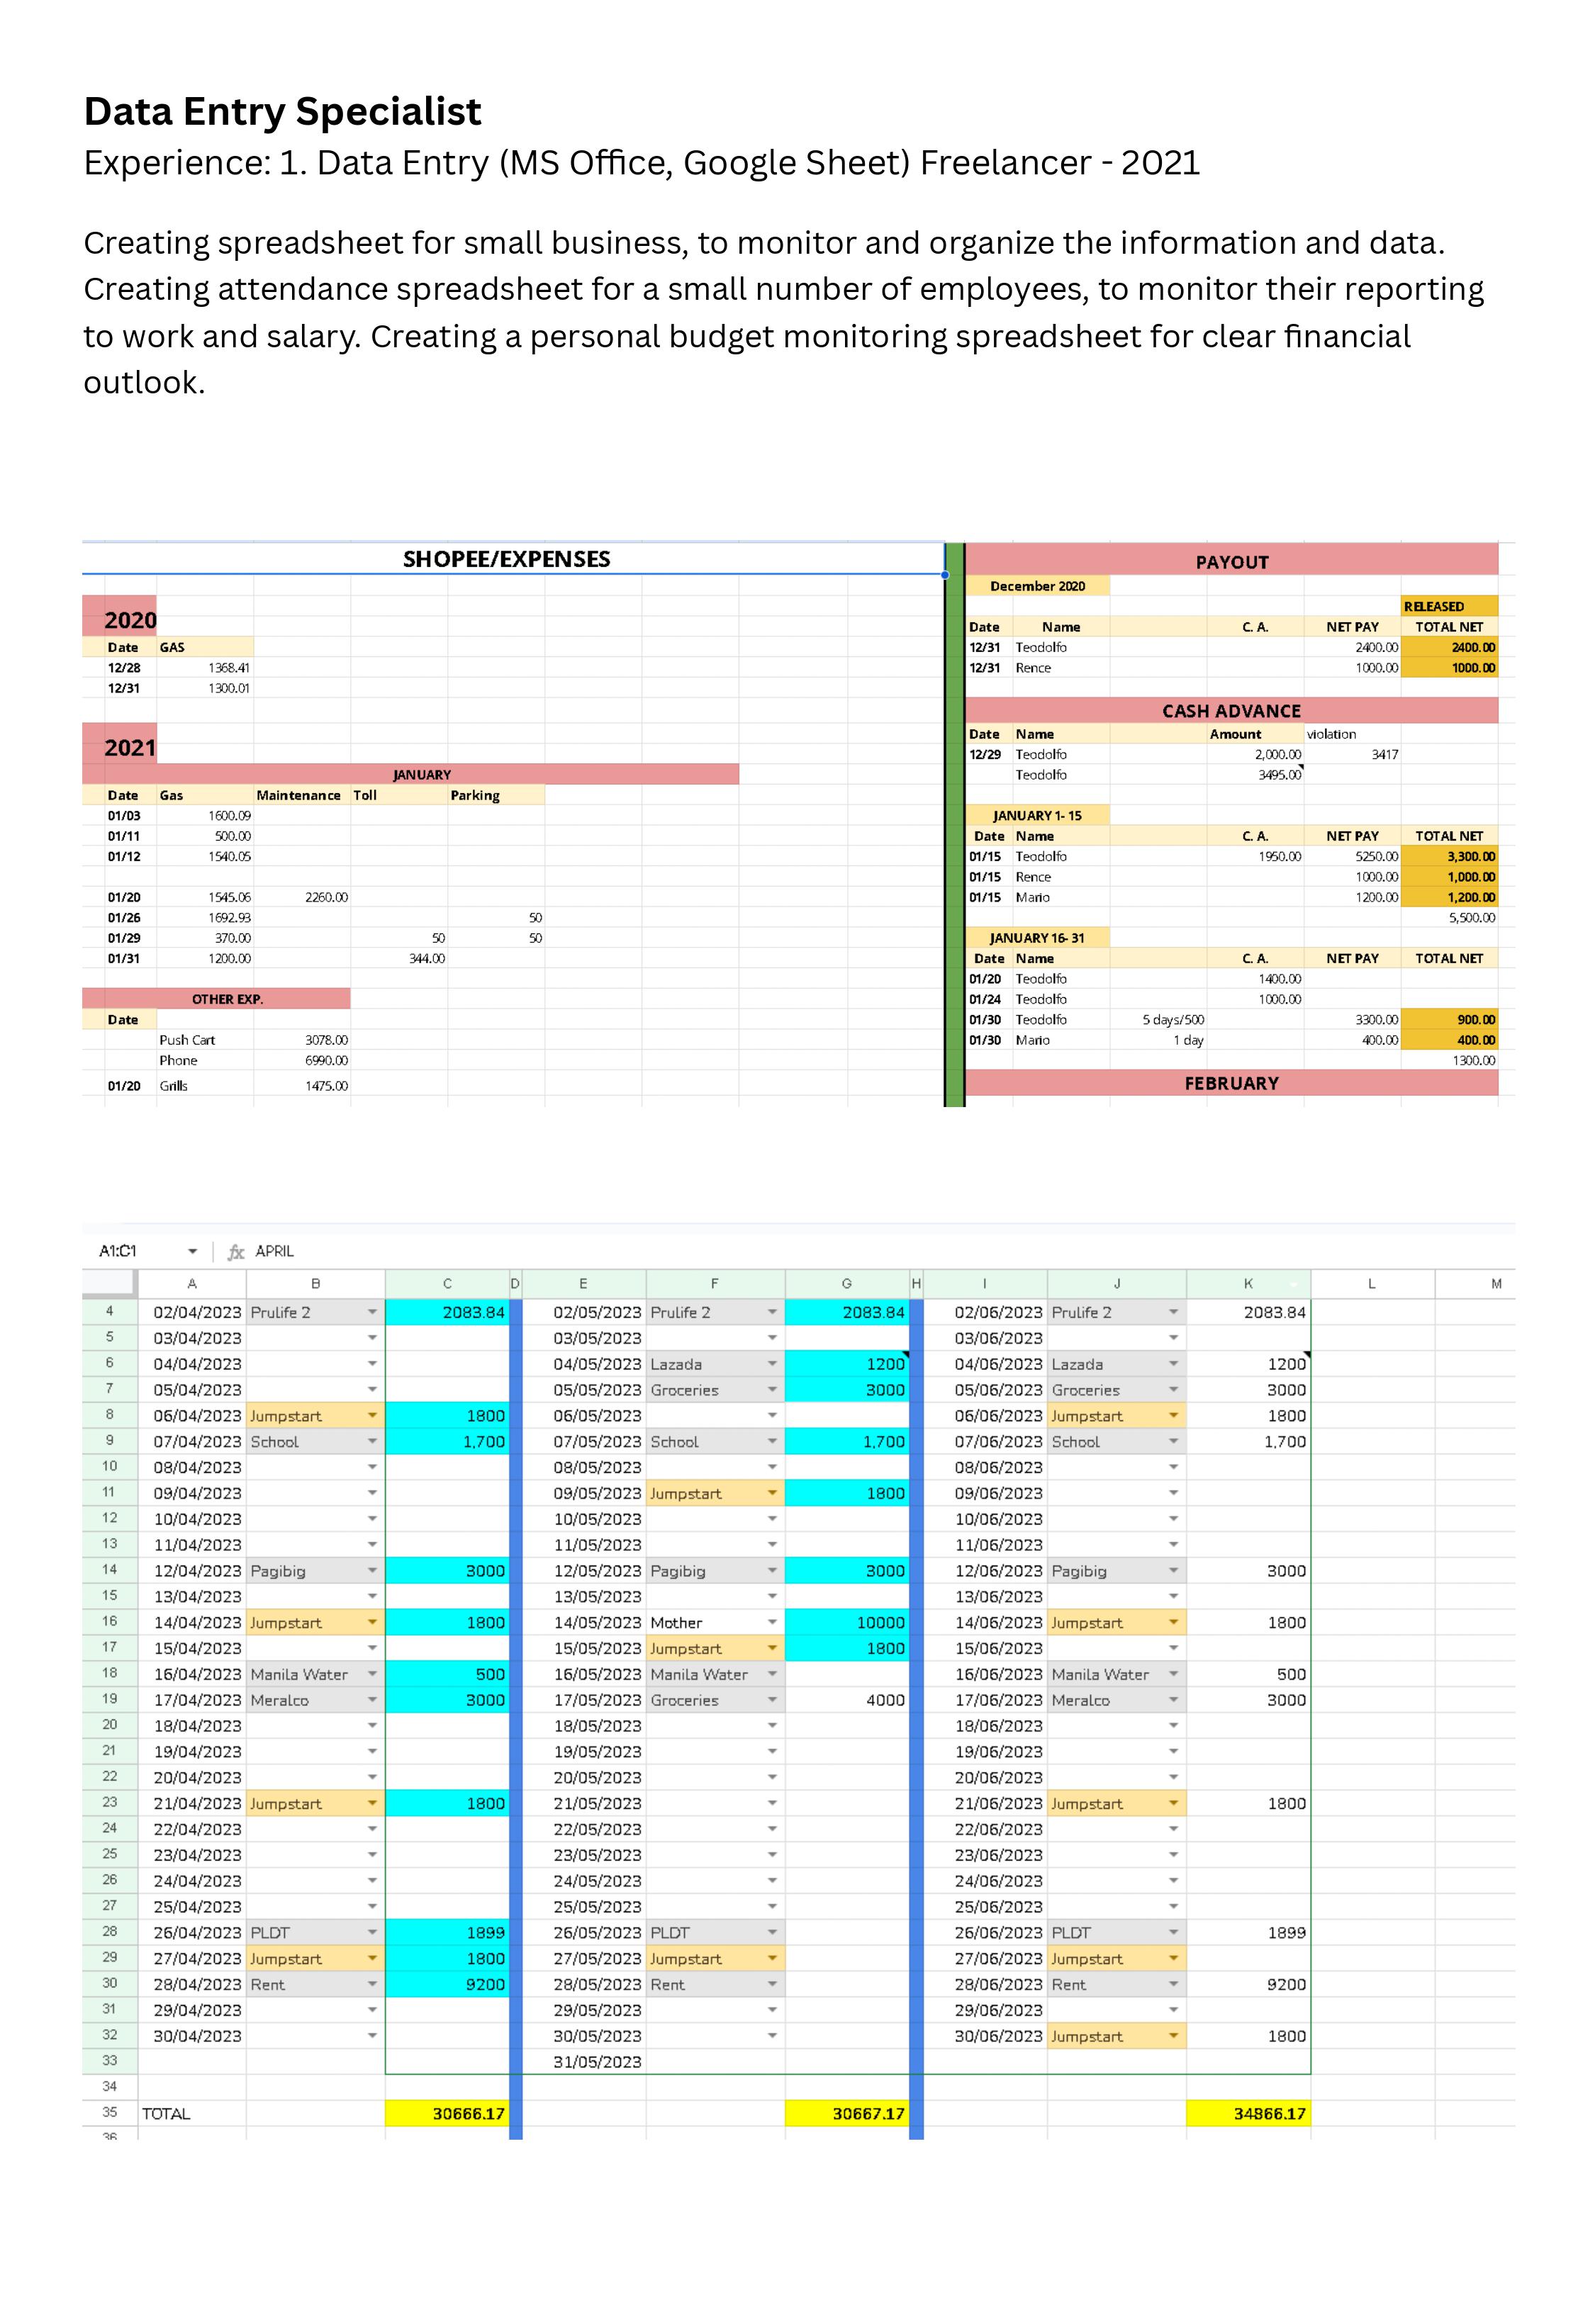
Task: Select the 5 days/500 cell
Action: [x=1158, y=1020]
